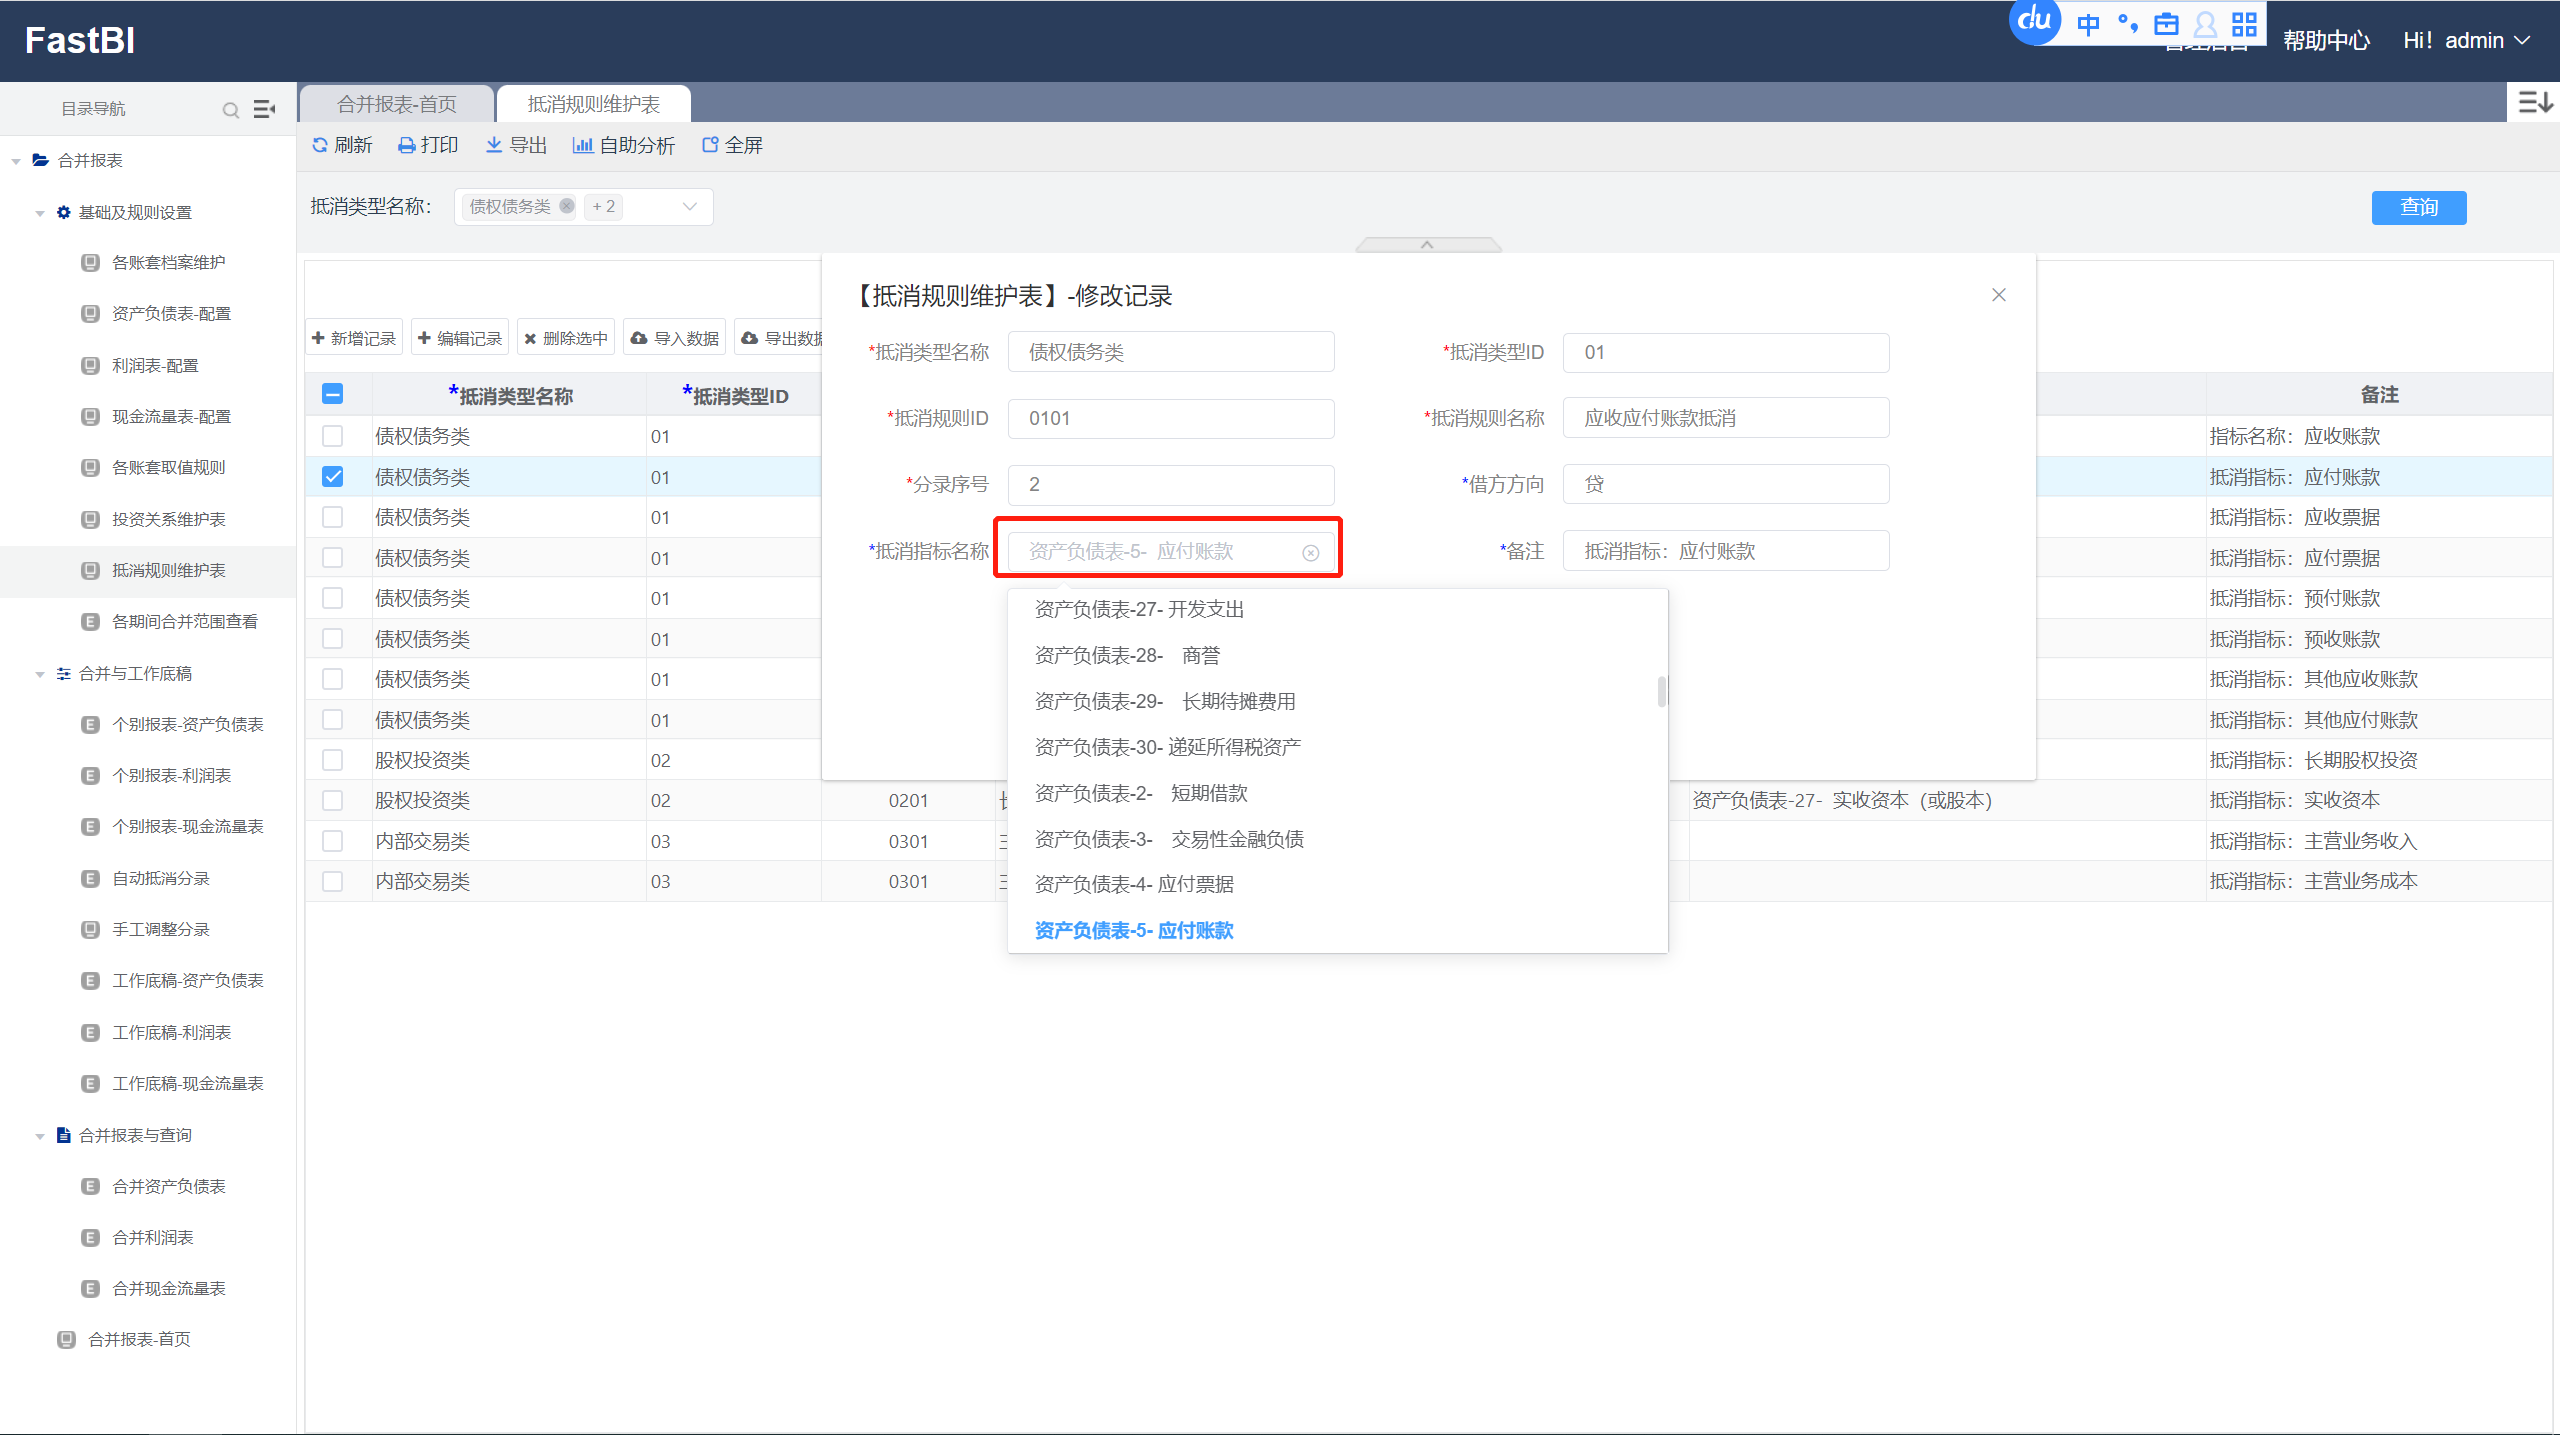Remove the 债权债务类 filter tag
Image resolution: width=2560 pixels, height=1435 pixels.
(567, 206)
